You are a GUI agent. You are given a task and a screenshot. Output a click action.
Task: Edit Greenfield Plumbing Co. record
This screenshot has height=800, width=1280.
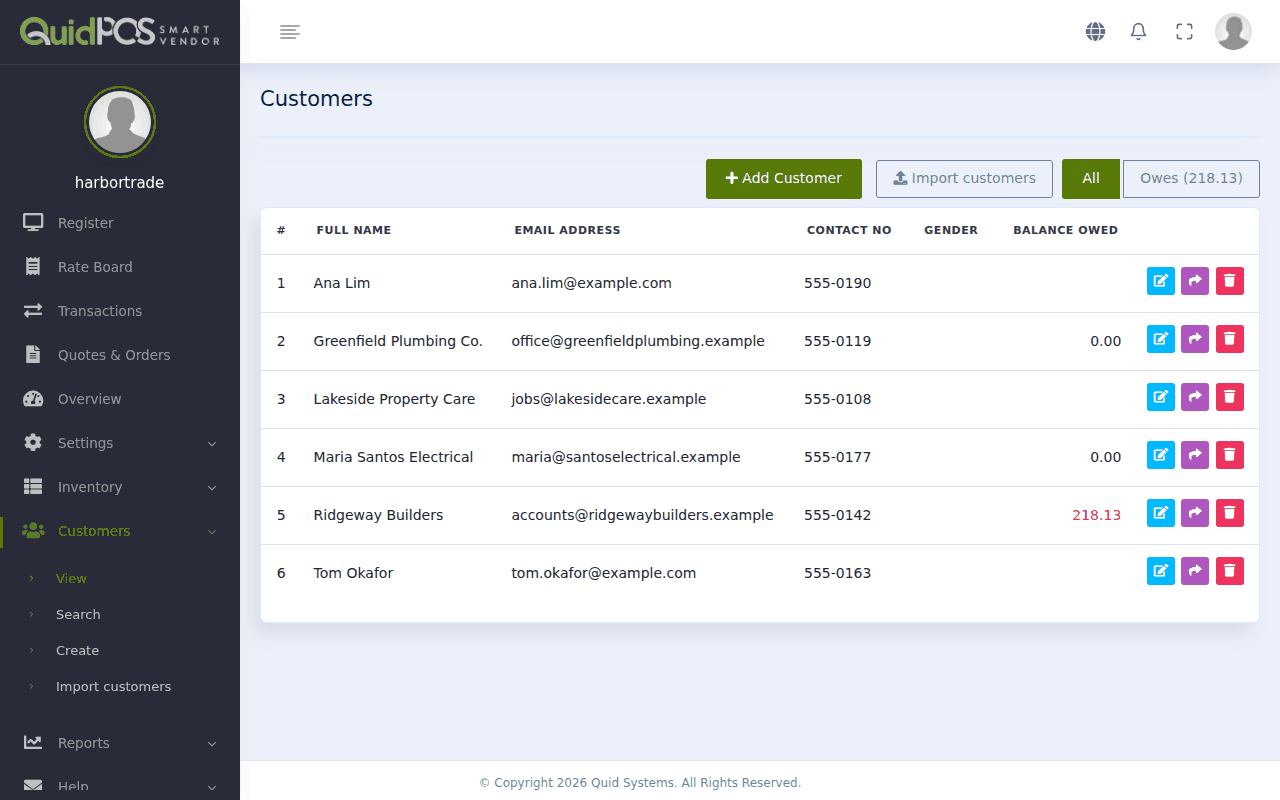click(x=1160, y=339)
